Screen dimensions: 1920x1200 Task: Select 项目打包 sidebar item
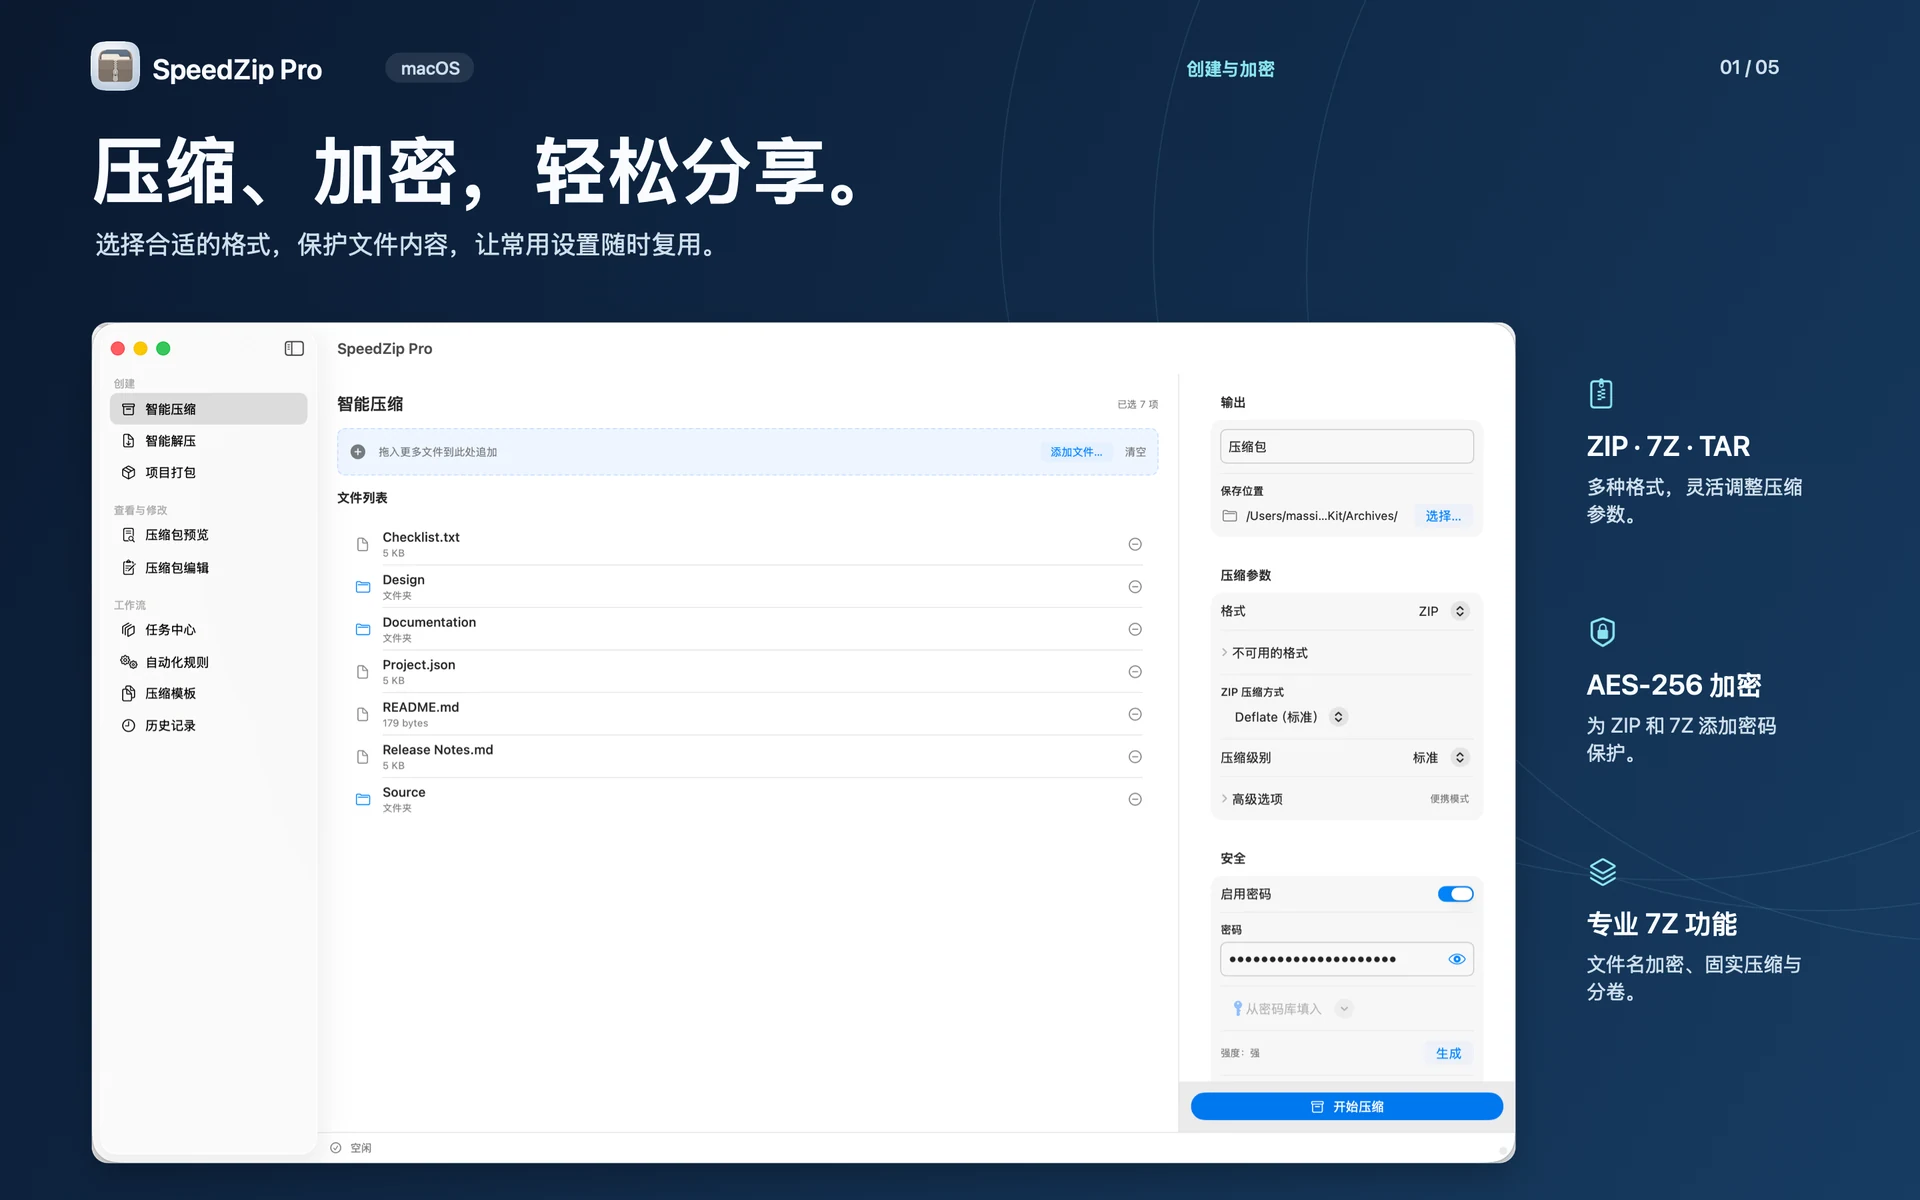pyautogui.click(x=208, y=473)
